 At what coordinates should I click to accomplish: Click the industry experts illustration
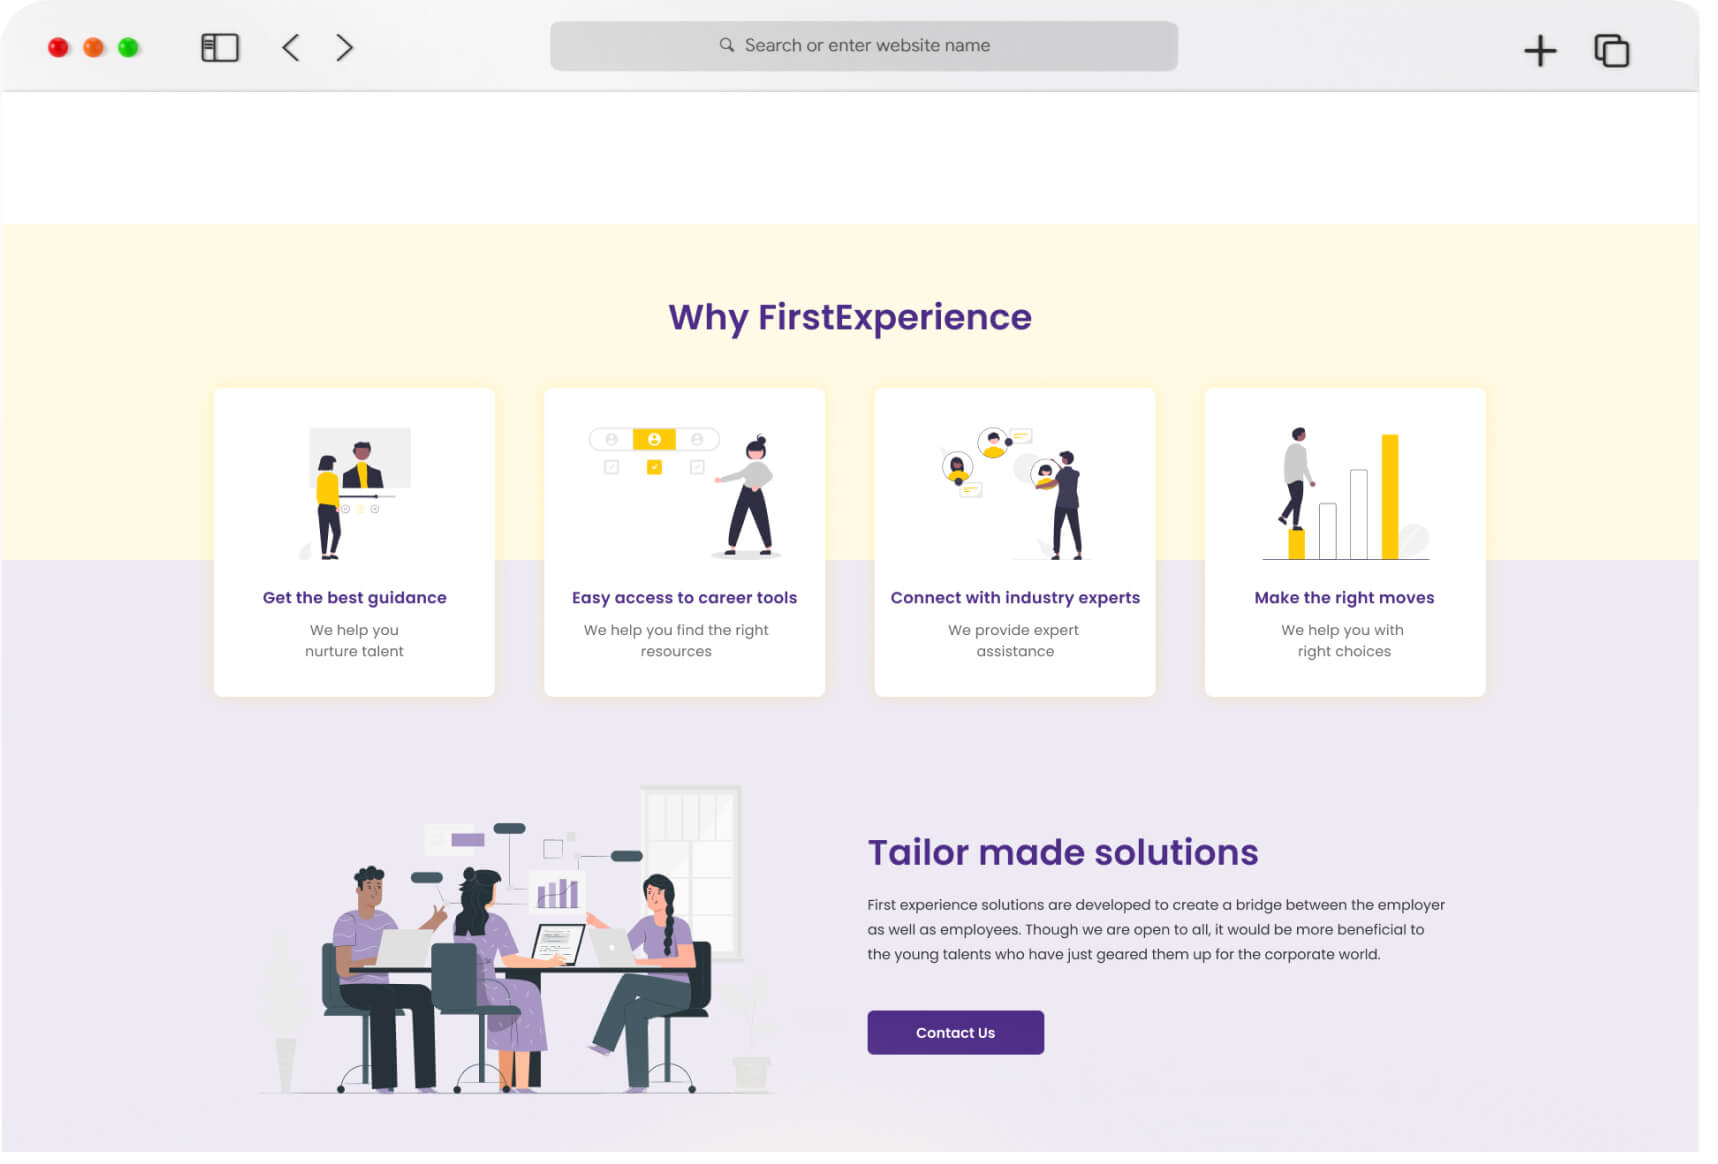tap(1014, 492)
